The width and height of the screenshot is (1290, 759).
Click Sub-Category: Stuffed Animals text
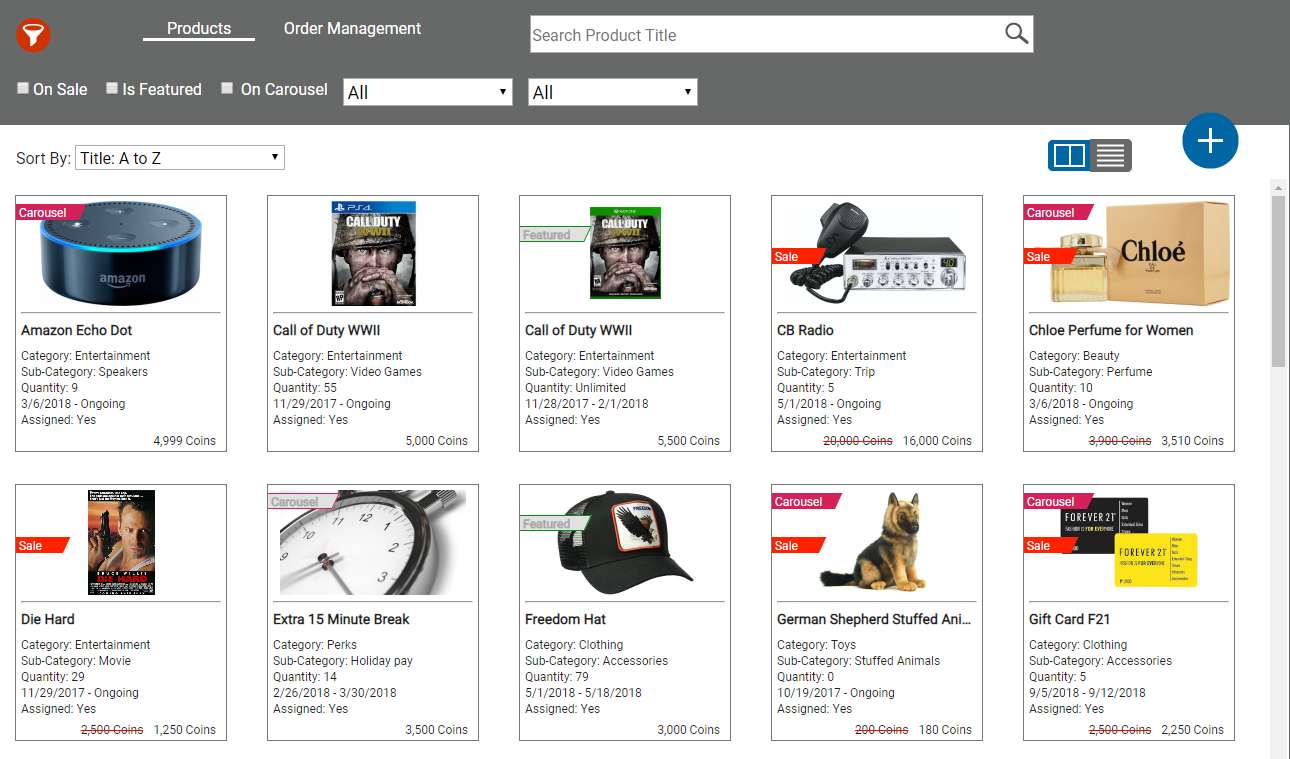tap(858, 661)
